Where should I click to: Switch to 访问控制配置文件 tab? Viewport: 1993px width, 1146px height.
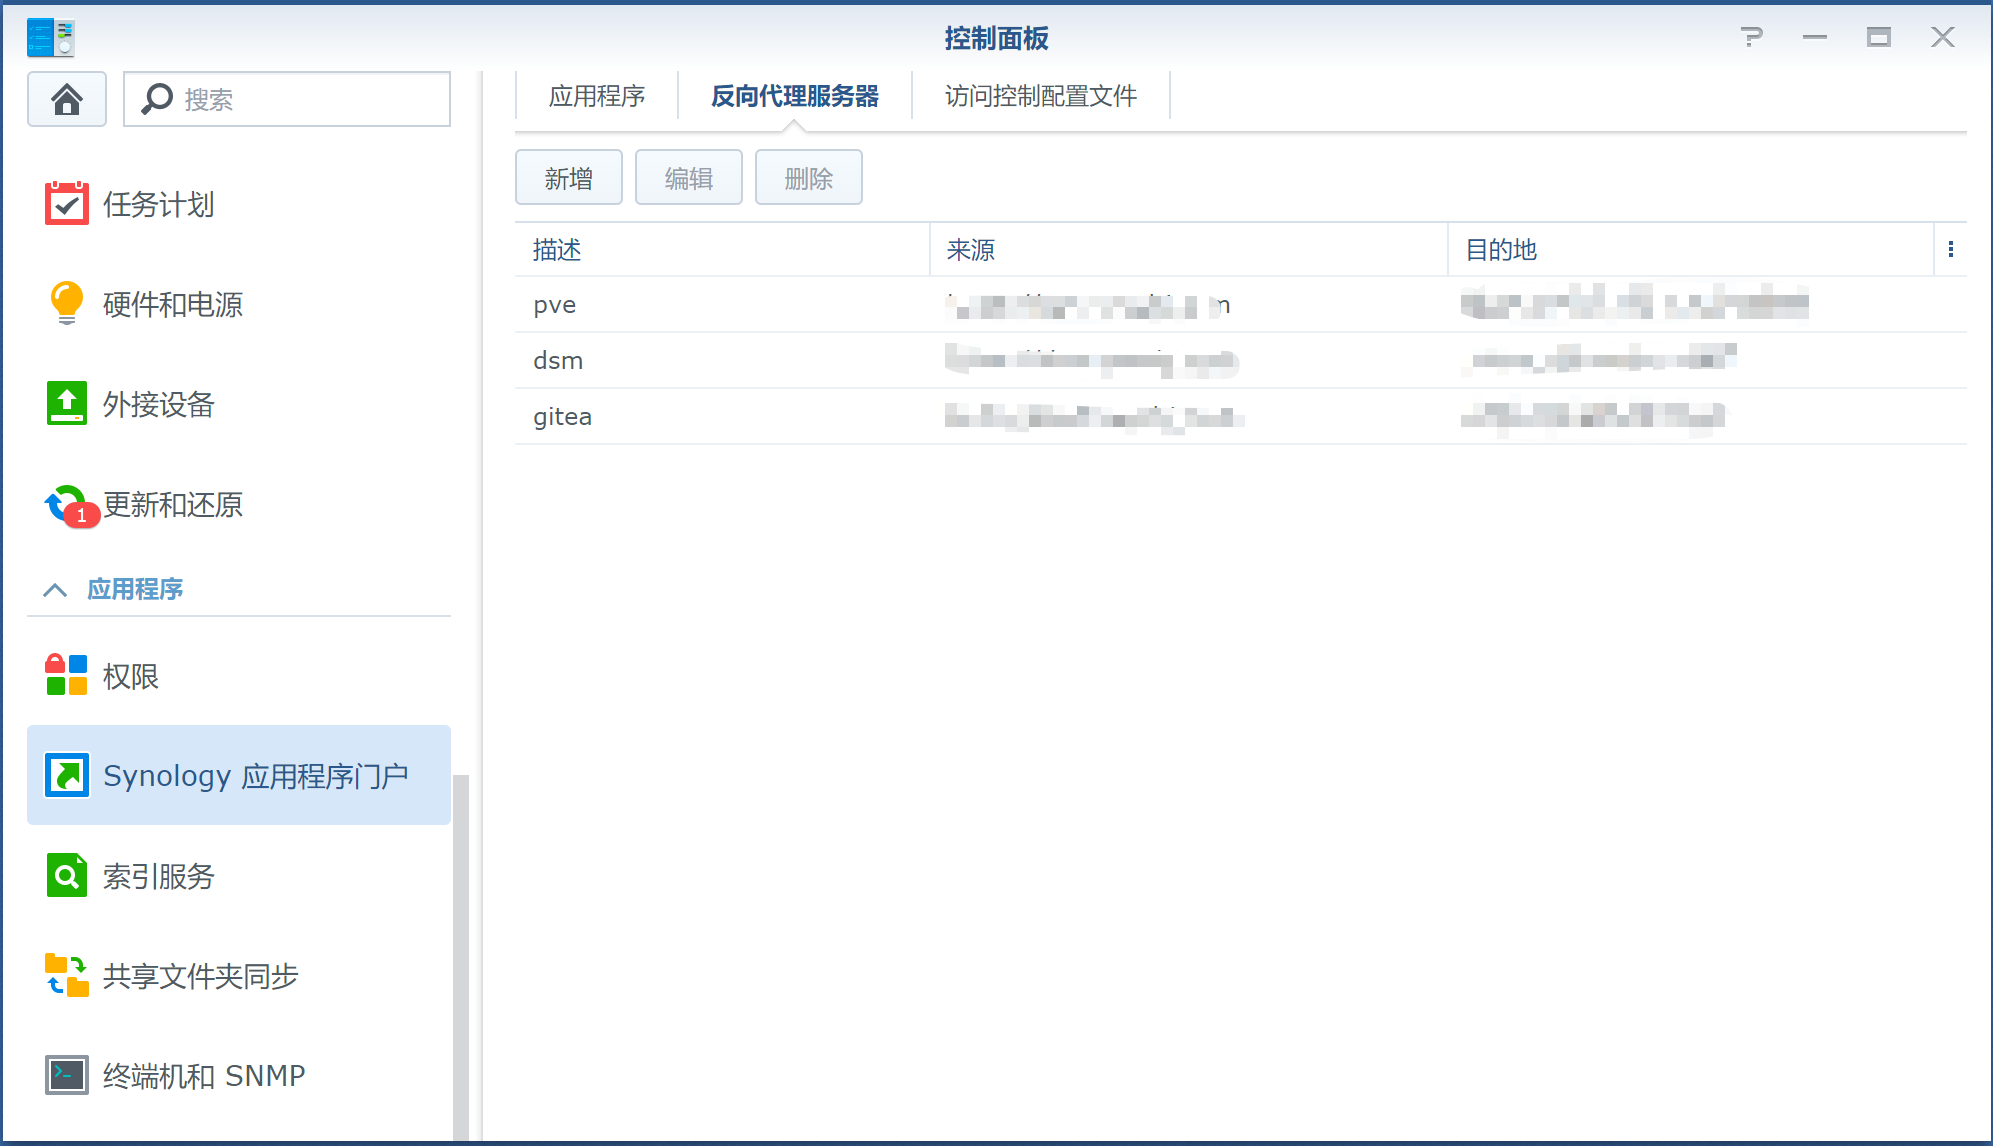pyautogui.click(x=1040, y=96)
